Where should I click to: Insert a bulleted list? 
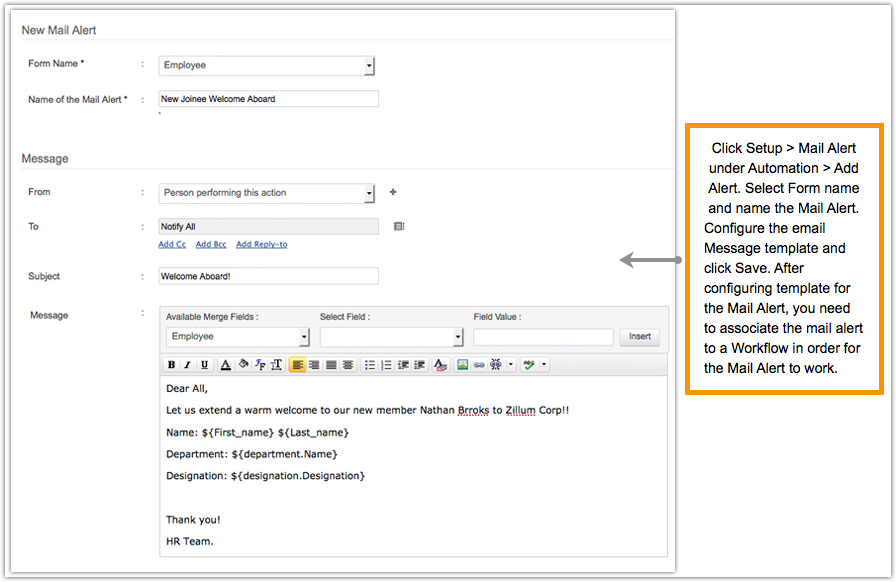coord(369,365)
